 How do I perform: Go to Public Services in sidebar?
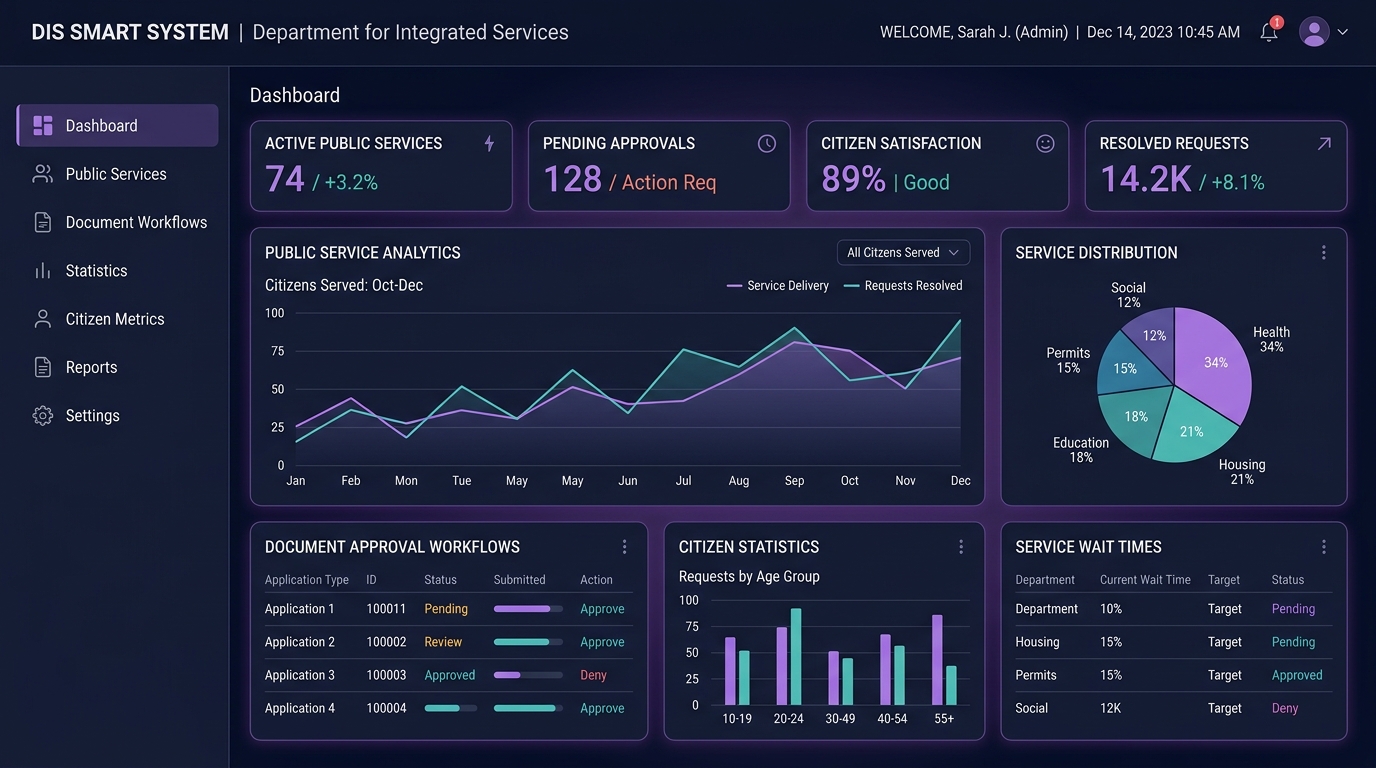click(117, 174)
